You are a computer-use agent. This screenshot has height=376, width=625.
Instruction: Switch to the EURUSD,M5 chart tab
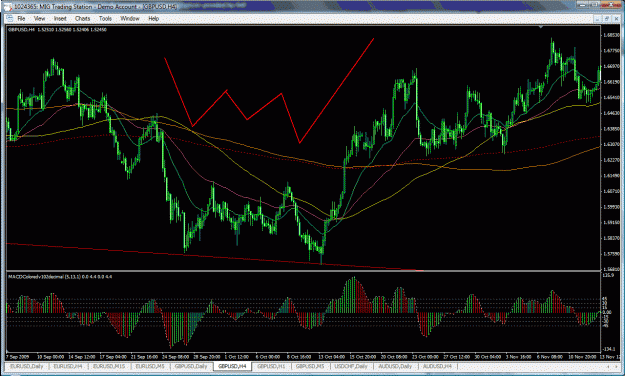(150, 366)
